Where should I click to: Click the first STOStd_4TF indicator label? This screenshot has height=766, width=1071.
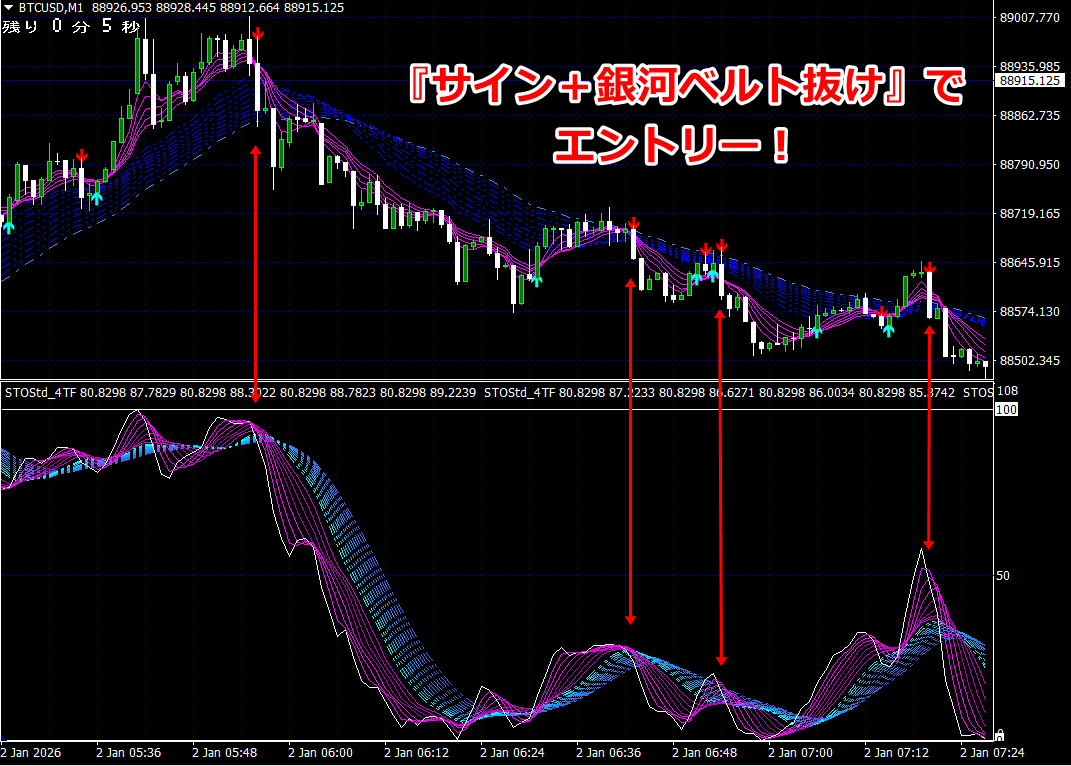pyautogui.click(x=41, y=393)
